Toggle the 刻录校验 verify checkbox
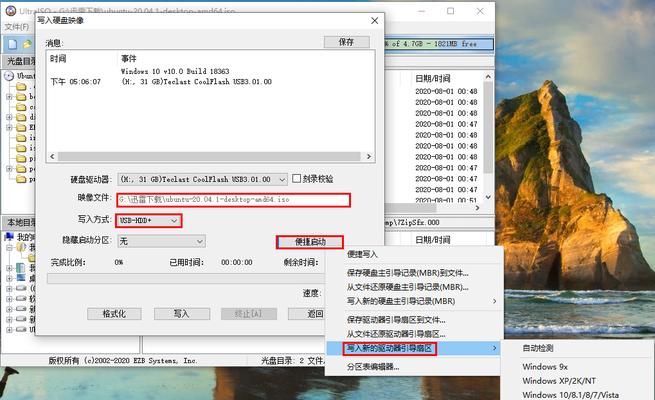This screenshot has width=655, height=400. point(296,178)
